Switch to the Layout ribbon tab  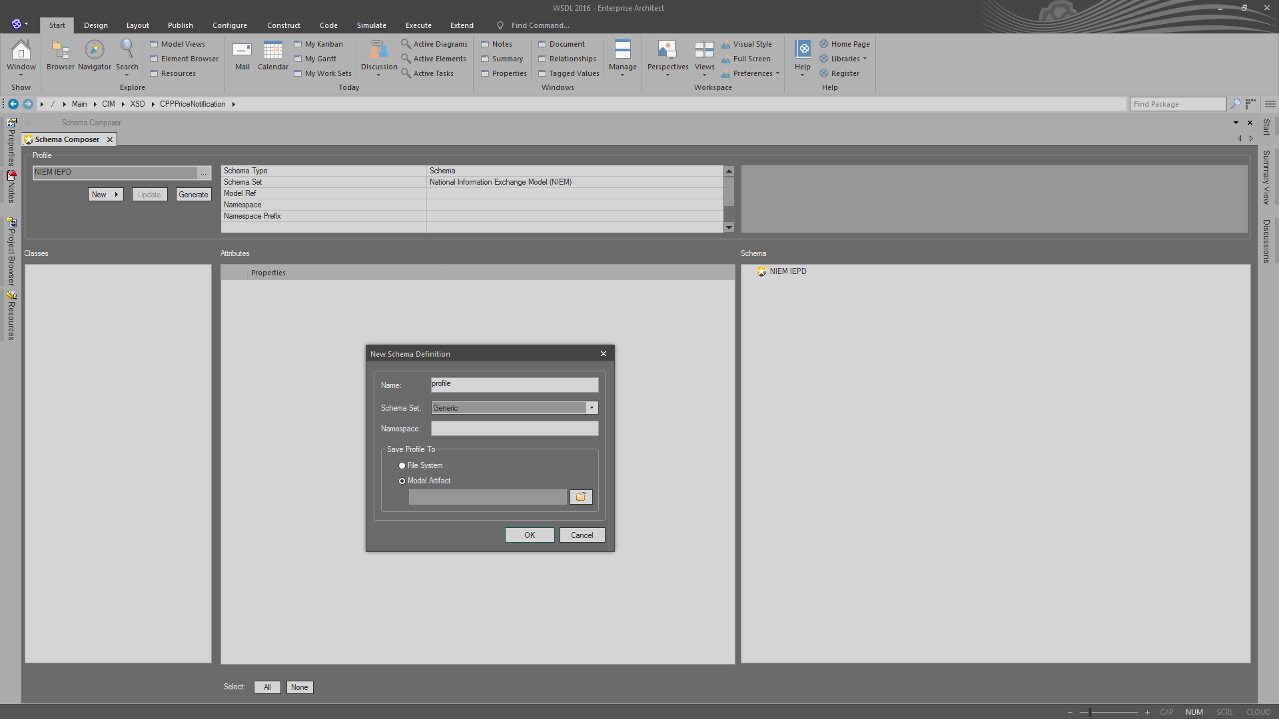click(x=138, y=25)
